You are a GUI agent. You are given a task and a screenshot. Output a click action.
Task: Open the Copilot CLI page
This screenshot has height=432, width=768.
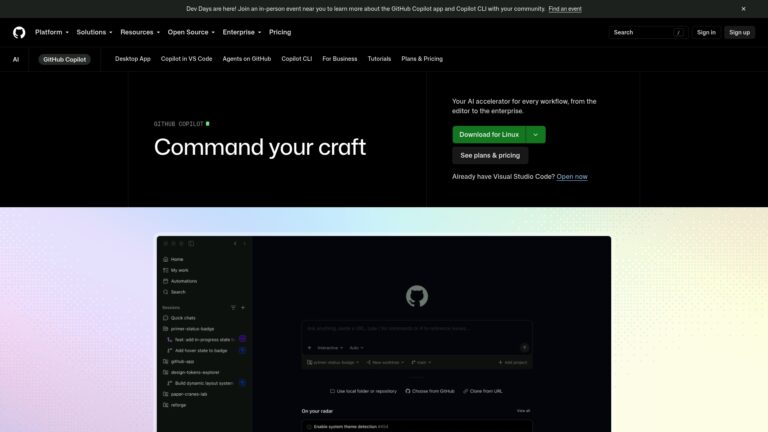(297, 59)
